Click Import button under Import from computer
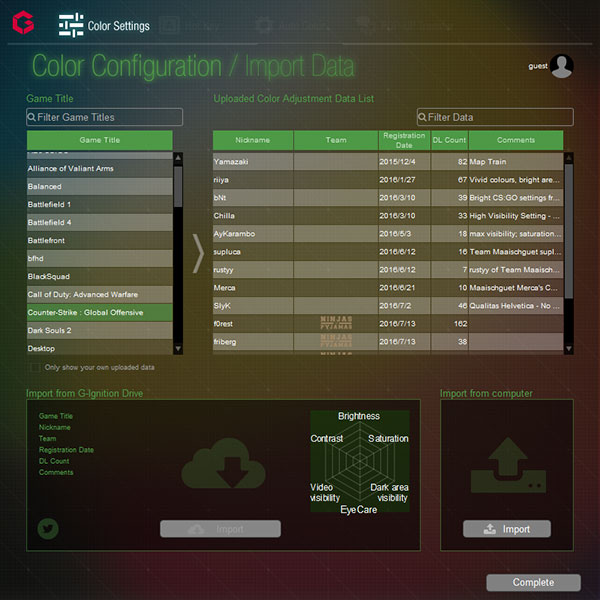Viewport: 600px width, 600px height. [507, 529]
